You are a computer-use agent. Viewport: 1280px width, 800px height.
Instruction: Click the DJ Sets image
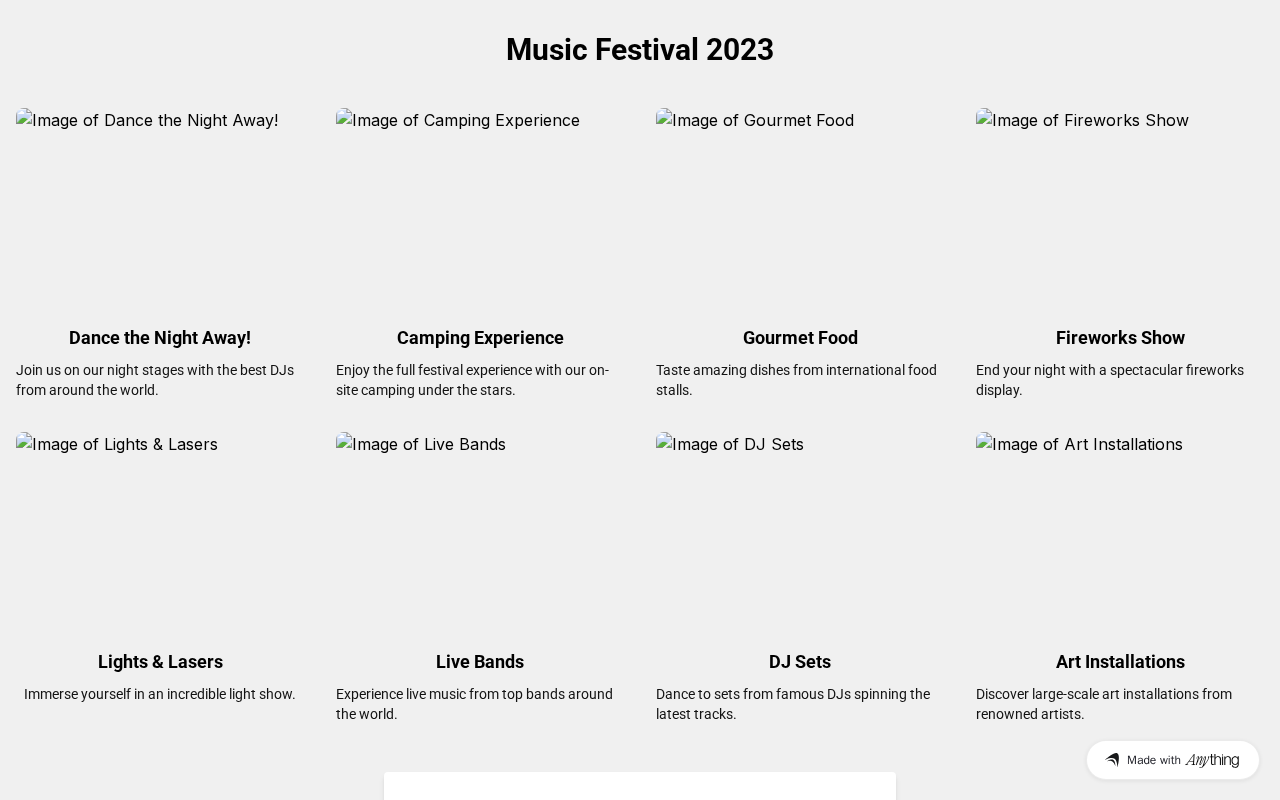800,532
